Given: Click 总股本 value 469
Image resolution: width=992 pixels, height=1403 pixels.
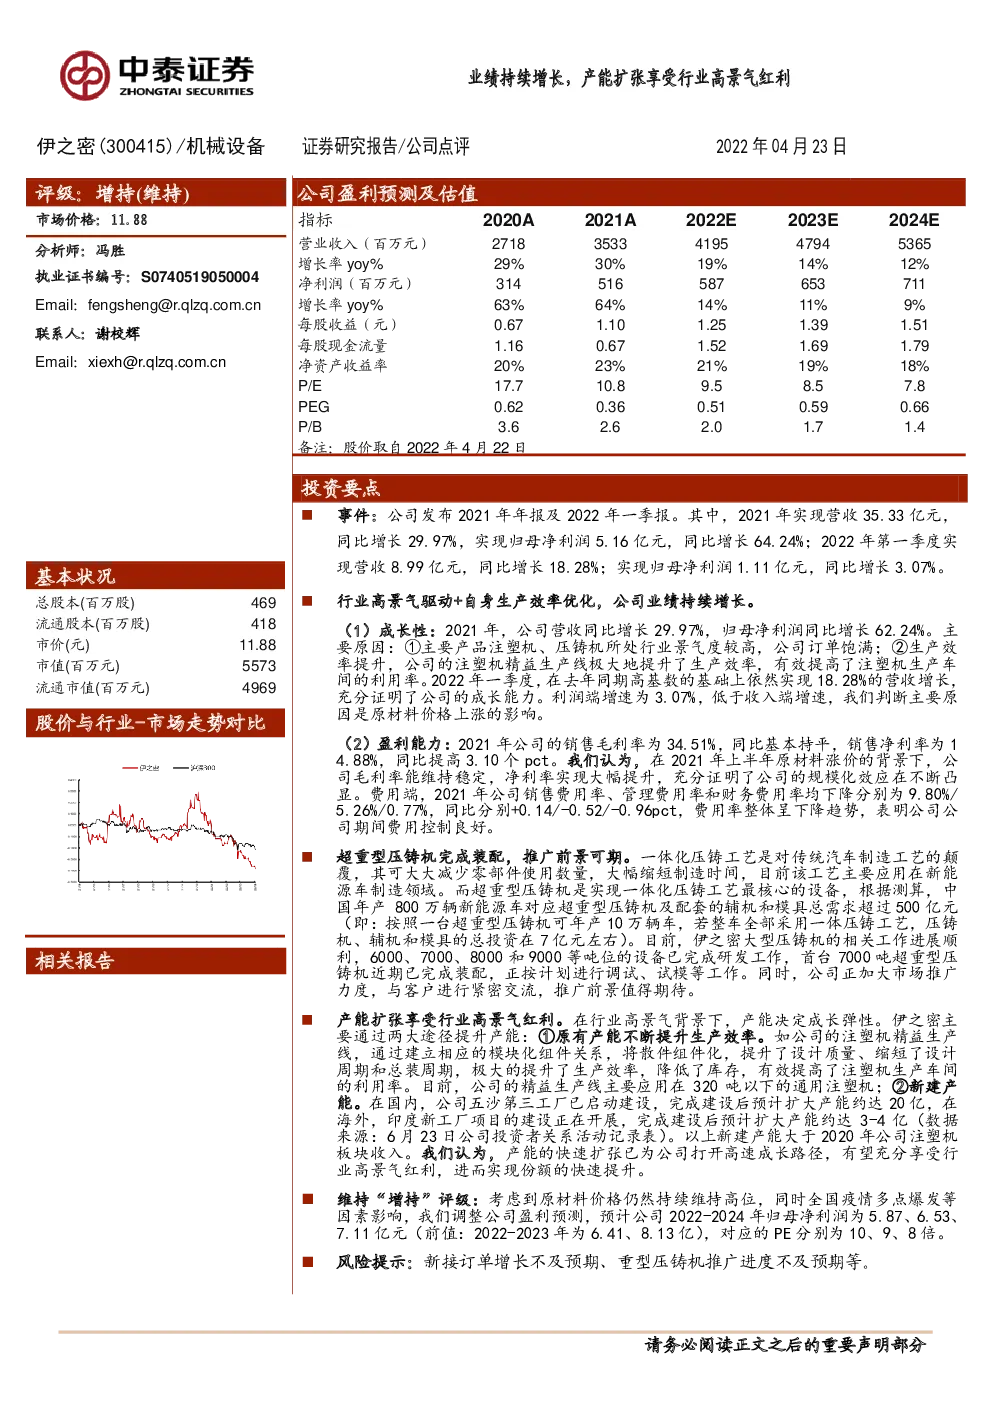Looking at the screenshot, I should tap(263, 603).
